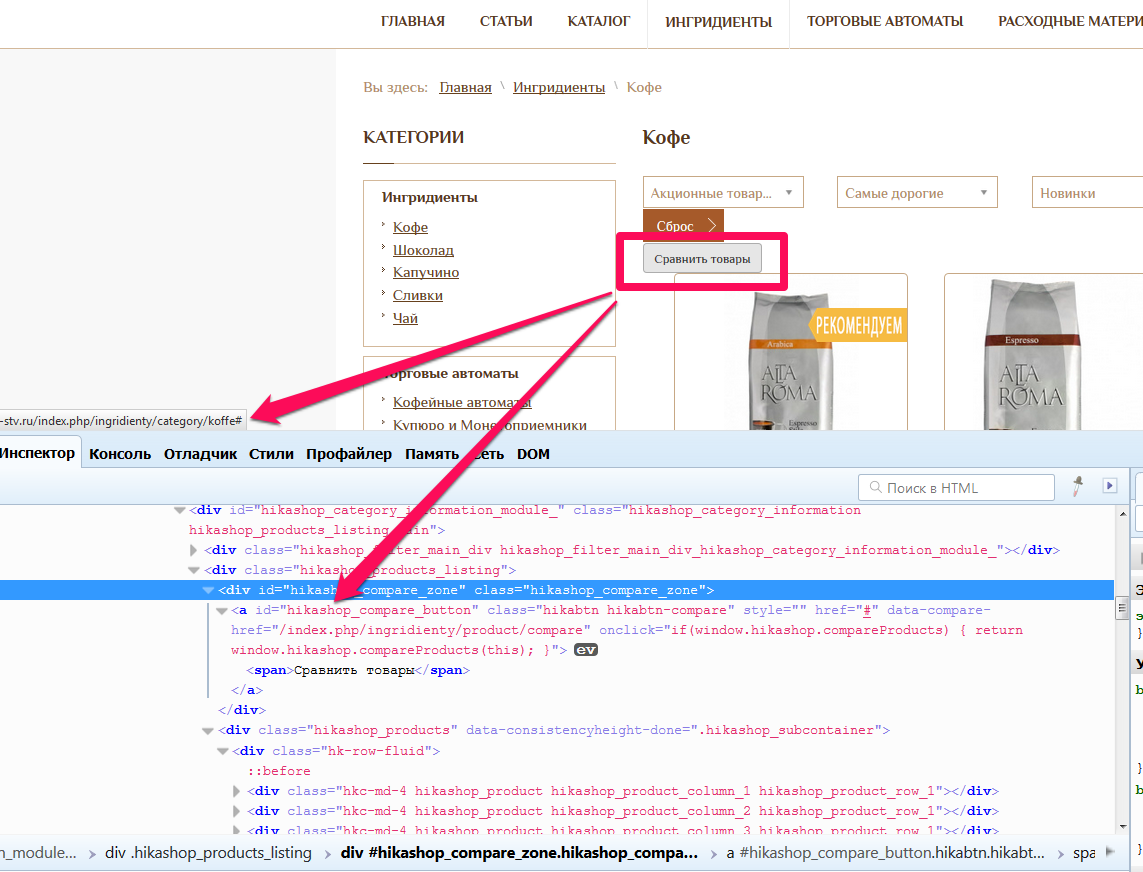Image resolution: width=1143 pixels, height=872 pixels.
Task: Expand the hikashop_product_column_1 node
Action: pyautogui.click(x=236, y=791)
